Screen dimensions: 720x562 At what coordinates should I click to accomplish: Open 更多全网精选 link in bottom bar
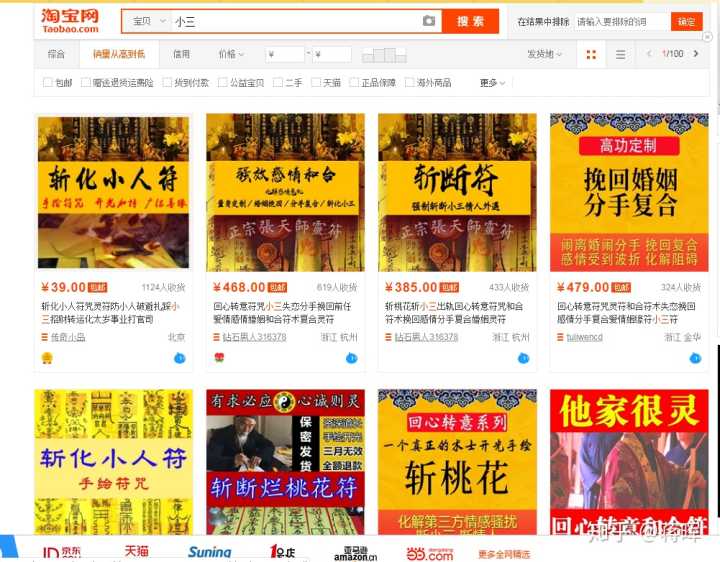(504, 554)
